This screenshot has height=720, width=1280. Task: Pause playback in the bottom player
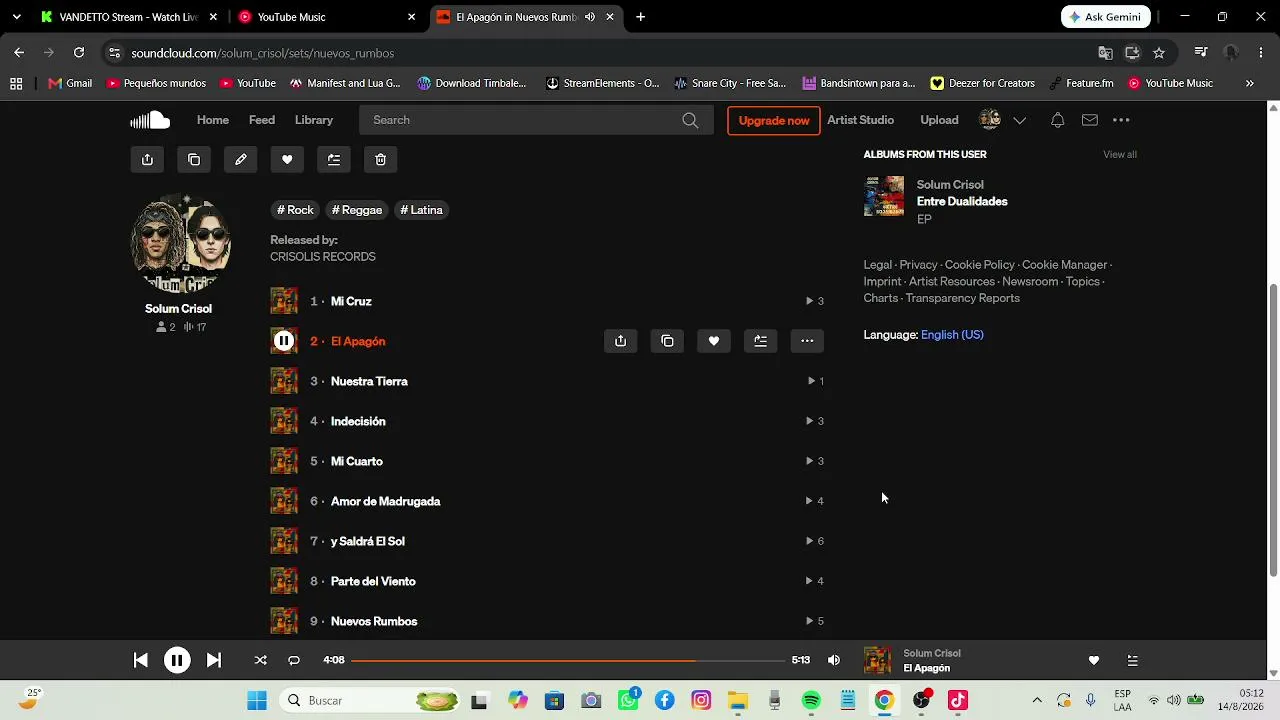[x=177, y=660]
